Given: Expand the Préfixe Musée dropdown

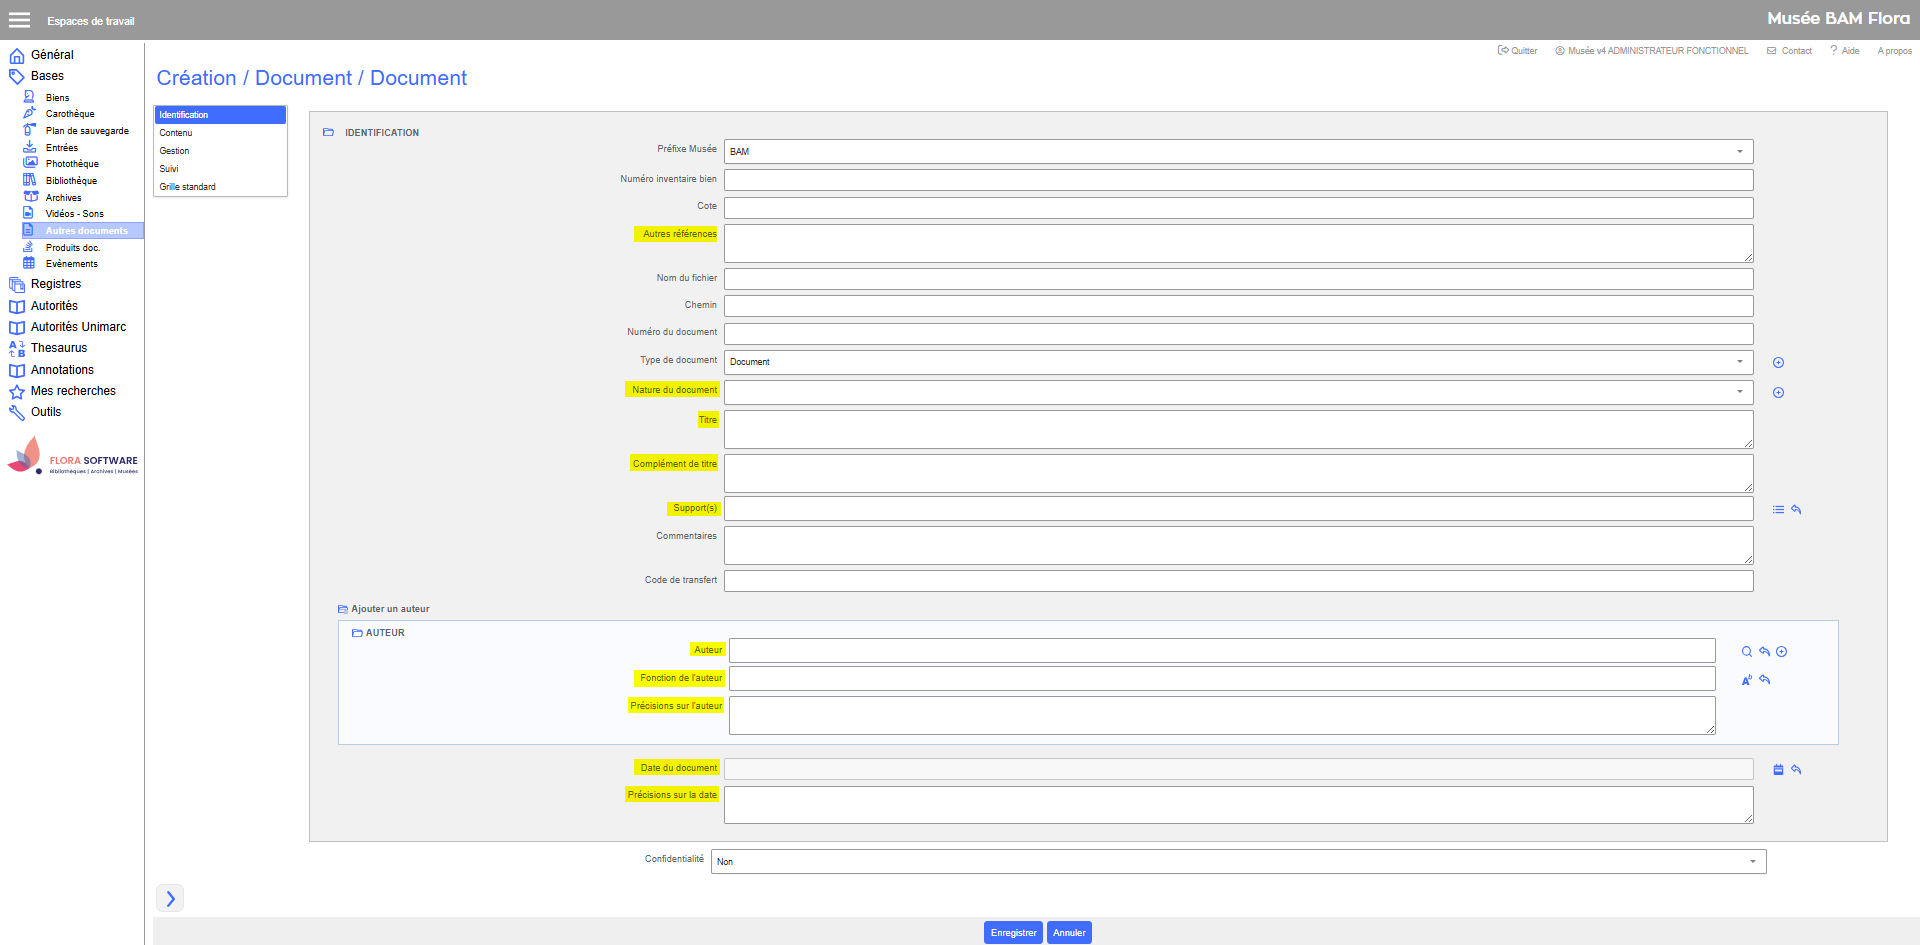Looking at the screenshot, I should (x=1739, y=152).
